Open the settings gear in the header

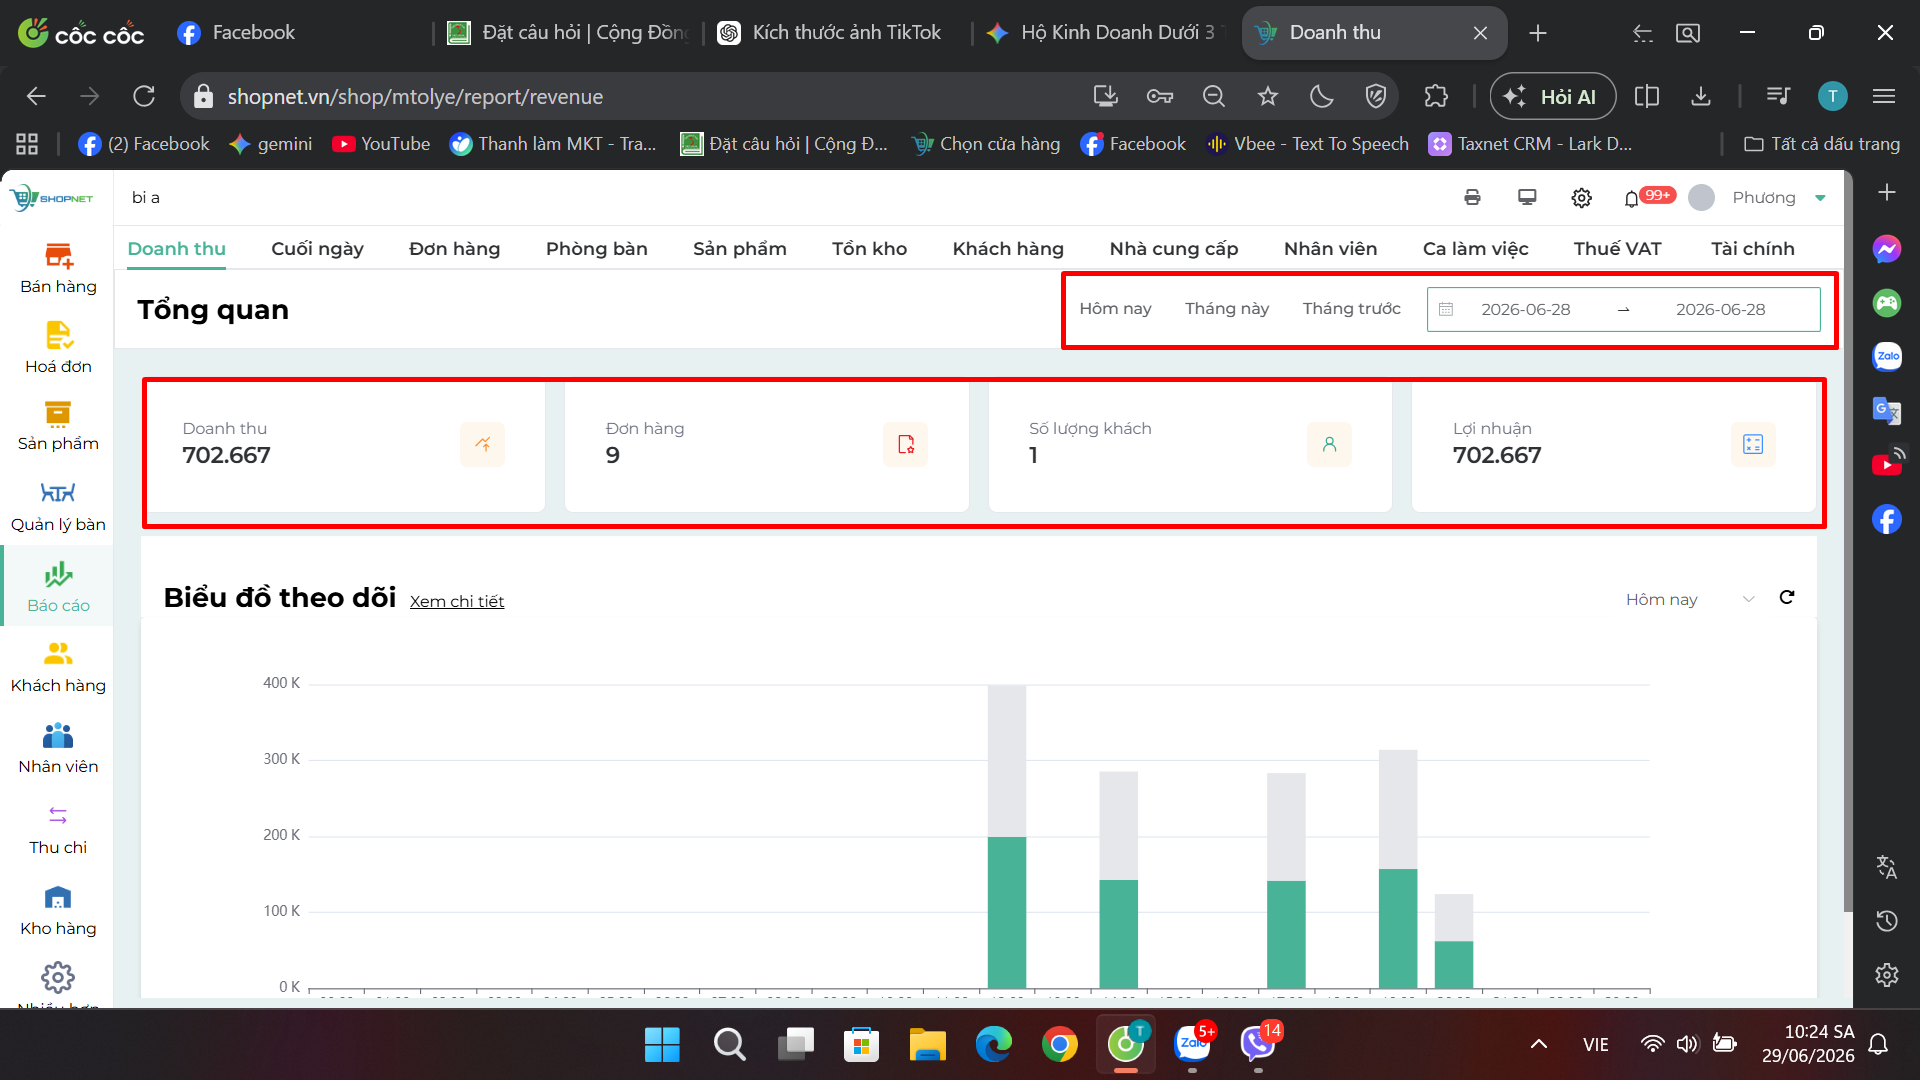pos(1581,198)
